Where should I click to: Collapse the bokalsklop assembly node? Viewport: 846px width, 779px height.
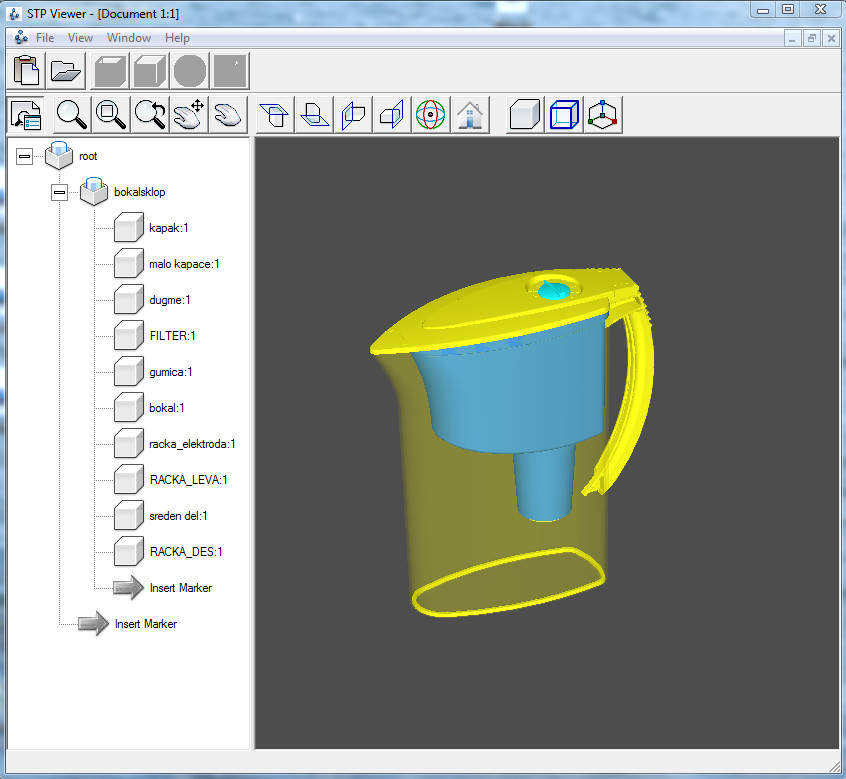point(59,192)
